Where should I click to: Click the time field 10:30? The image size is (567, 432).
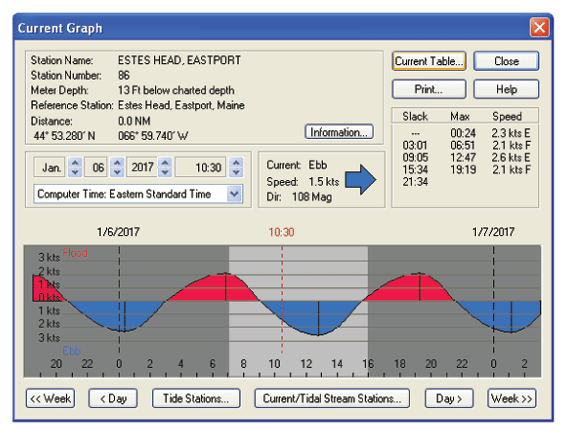(x=201, y=167)
